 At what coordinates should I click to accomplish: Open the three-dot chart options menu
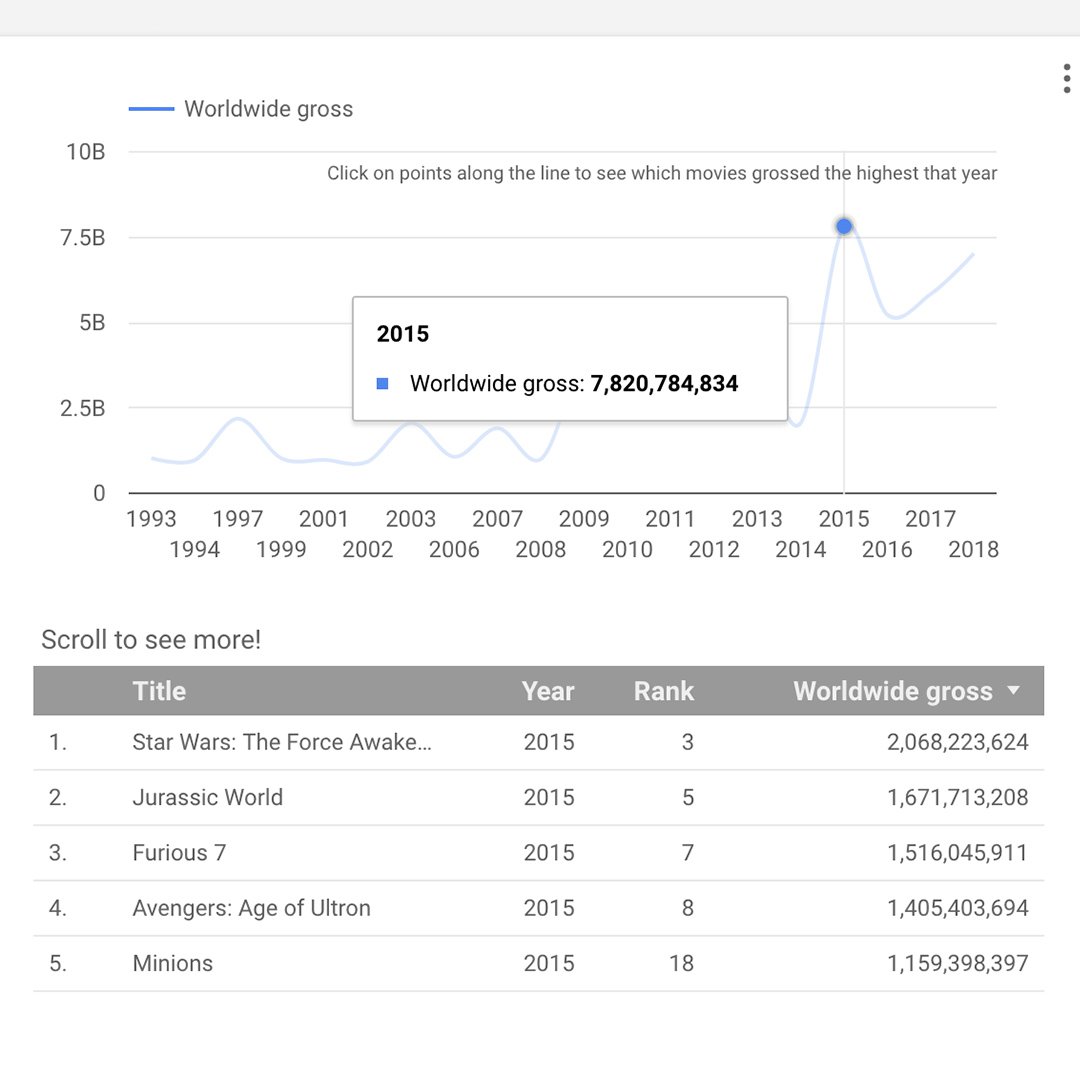pyautogui.click(x=1066, y=78)
